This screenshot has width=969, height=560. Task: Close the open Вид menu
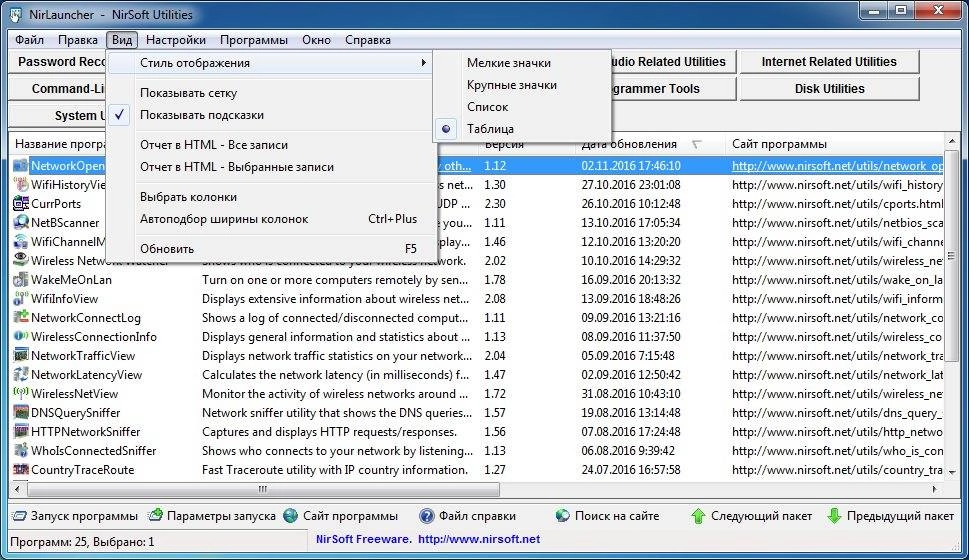[122, 40]
